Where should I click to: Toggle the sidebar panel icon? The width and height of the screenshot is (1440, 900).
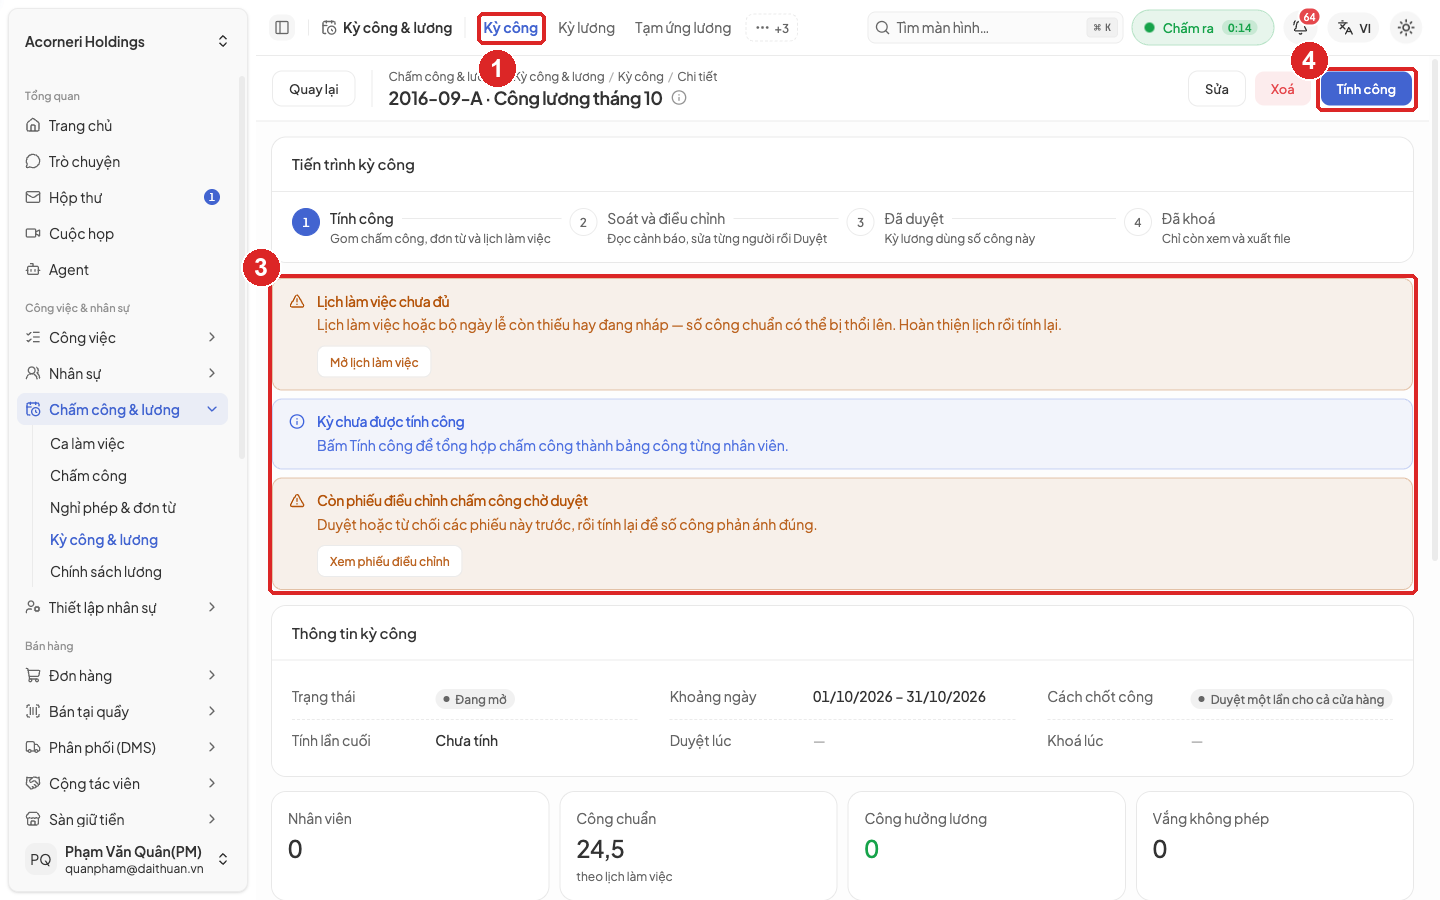coord(282,28)
